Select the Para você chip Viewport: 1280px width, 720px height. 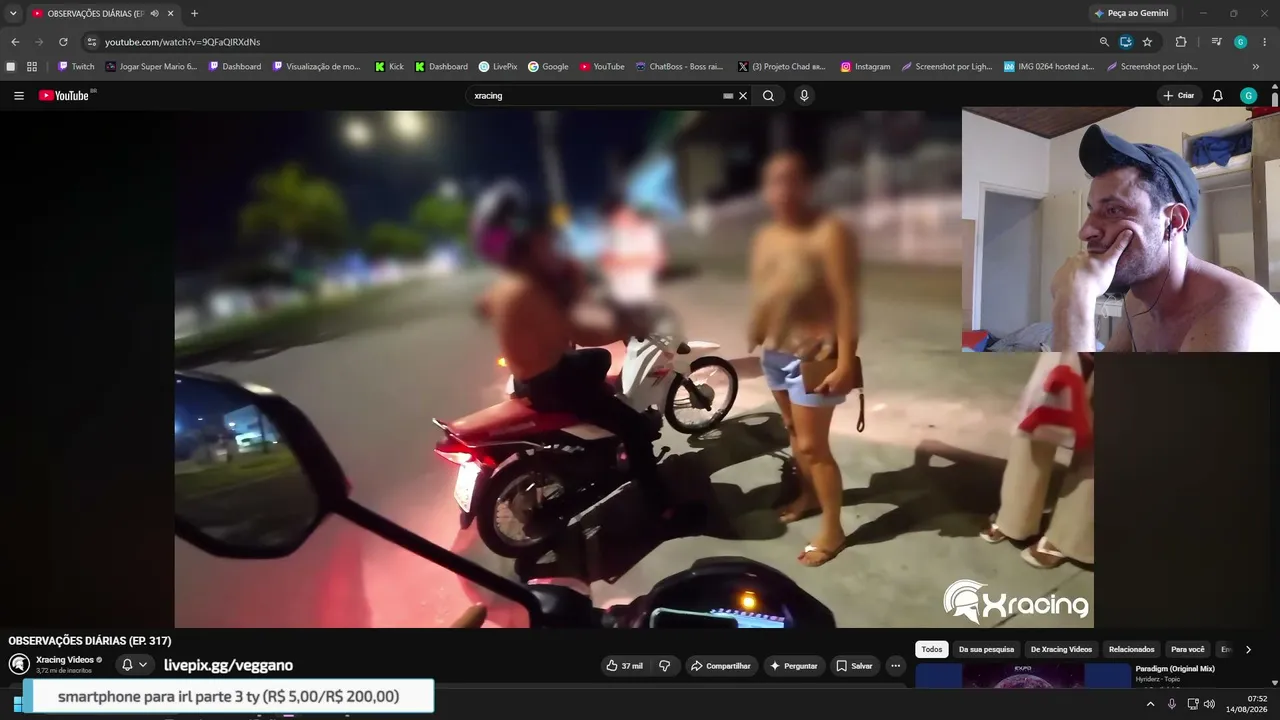(x=1188, y=650)
